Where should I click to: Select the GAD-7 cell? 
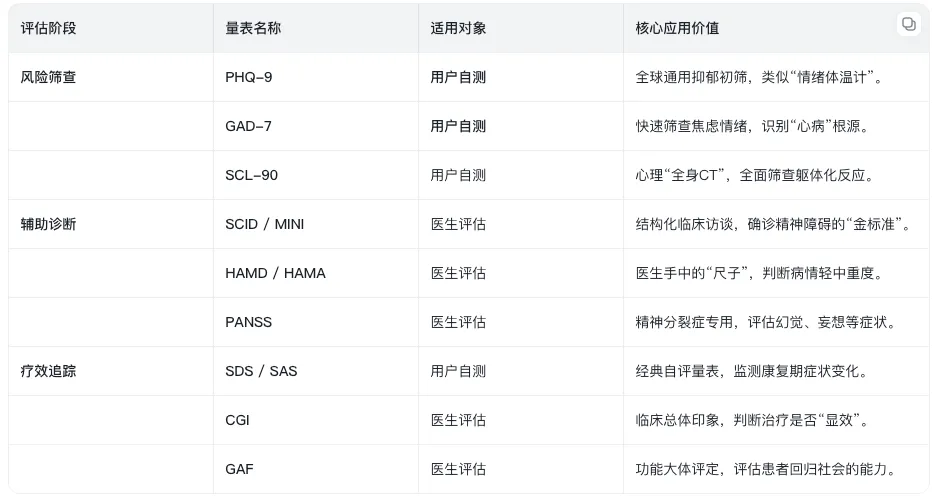(x=248, y=126)
